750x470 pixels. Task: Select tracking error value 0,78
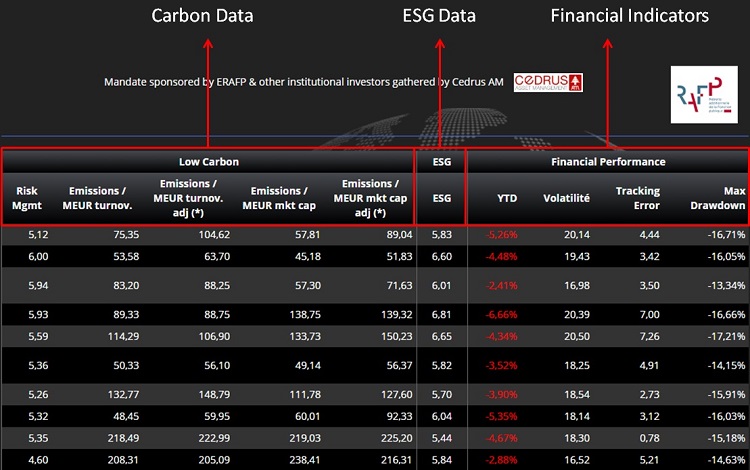pyautogui.click(x=650, y=438)
